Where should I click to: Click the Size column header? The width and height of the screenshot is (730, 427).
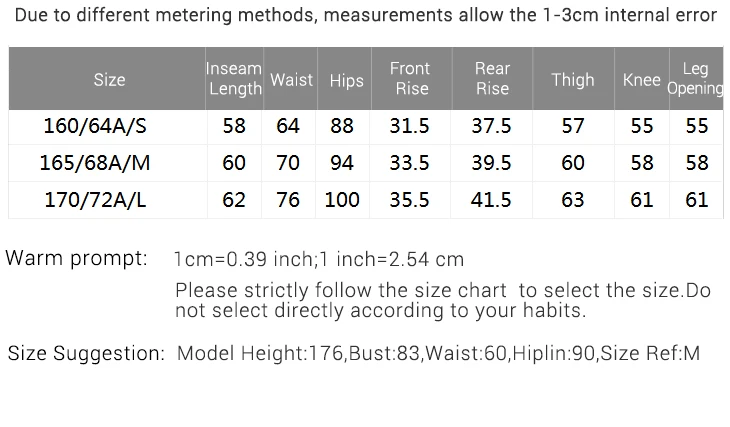click(x=109, y=80)
